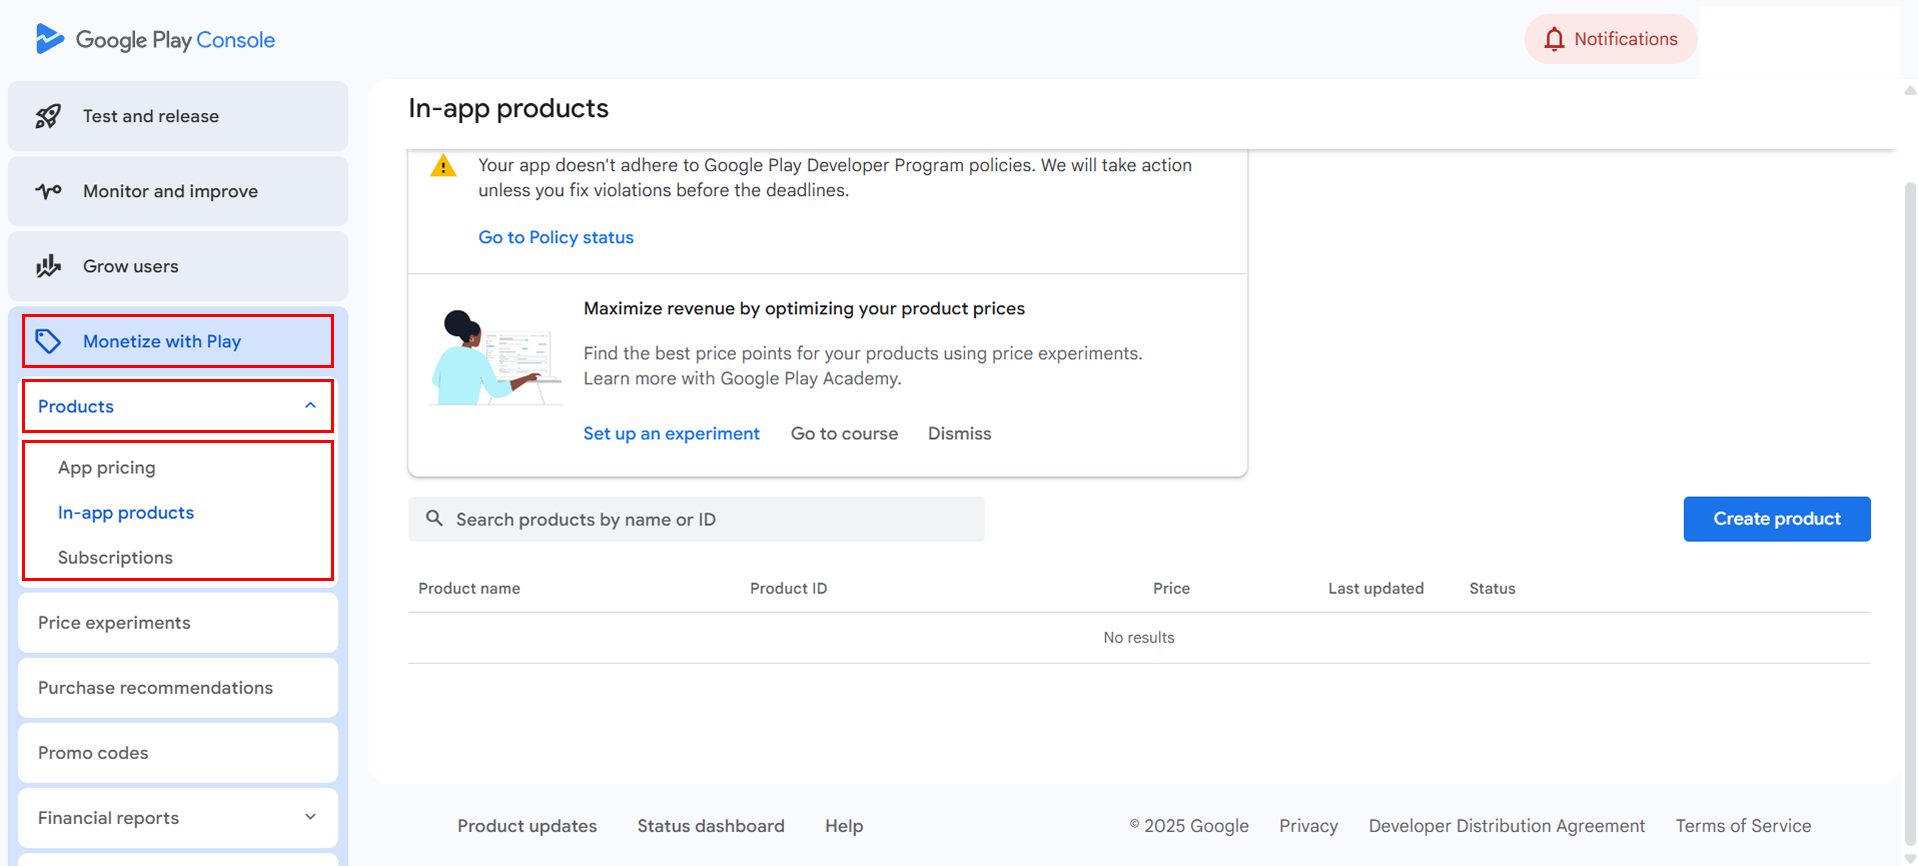The height and width of the screenshot is (866, 1918).
Task: Open Price experiments section
Action: (x=178, y=622)
